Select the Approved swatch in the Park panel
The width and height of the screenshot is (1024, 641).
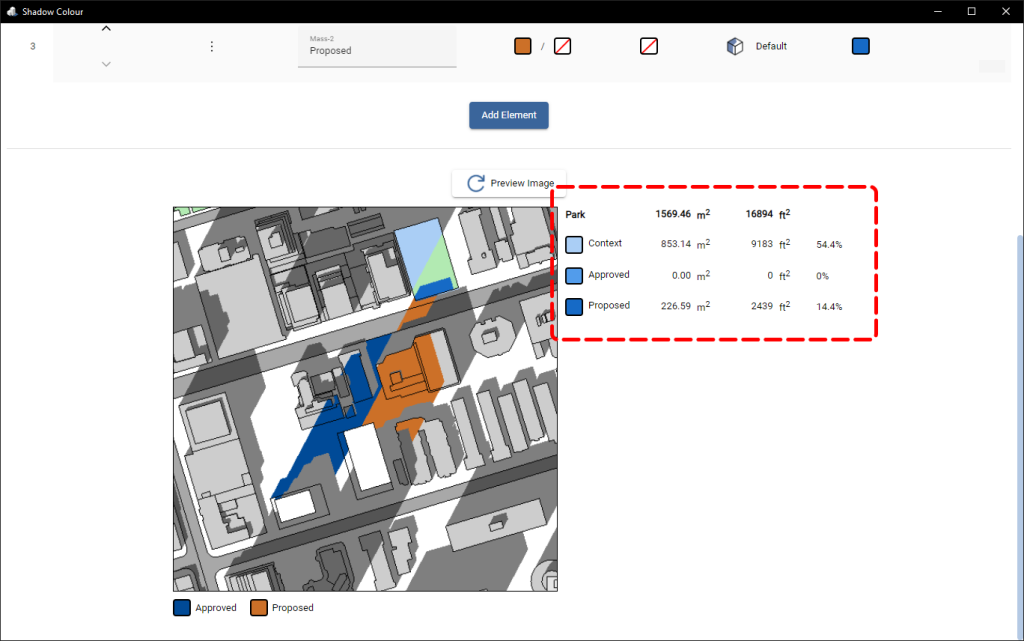pos(572,275)
